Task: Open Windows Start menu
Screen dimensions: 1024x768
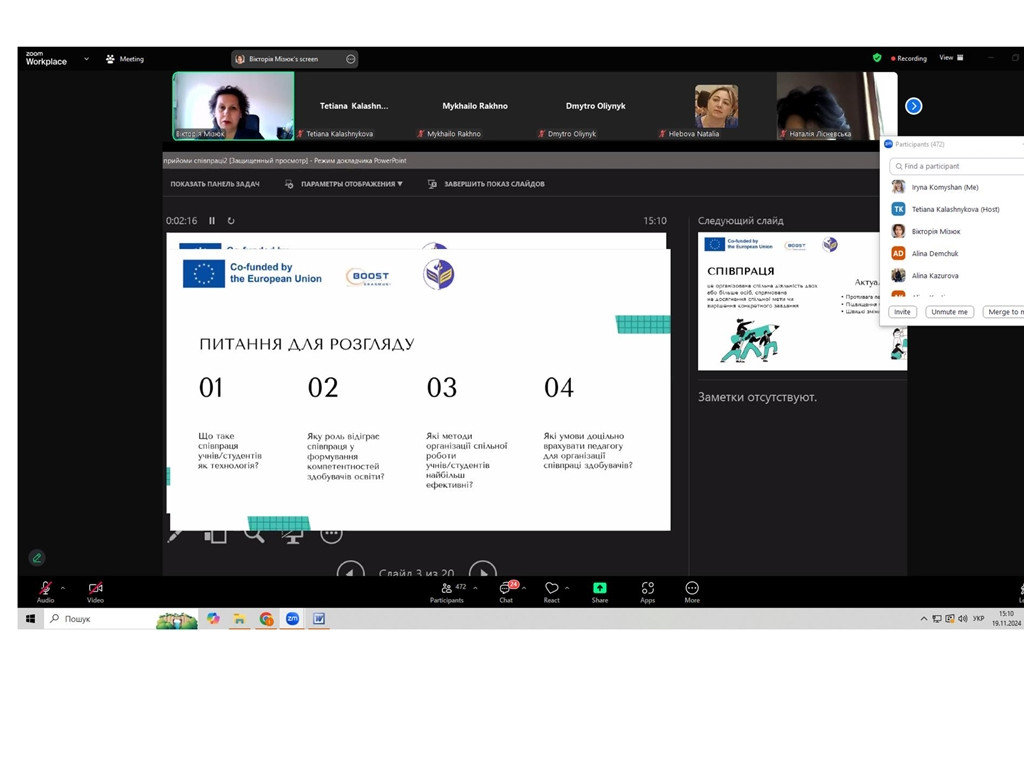Action: coord(30,618)
